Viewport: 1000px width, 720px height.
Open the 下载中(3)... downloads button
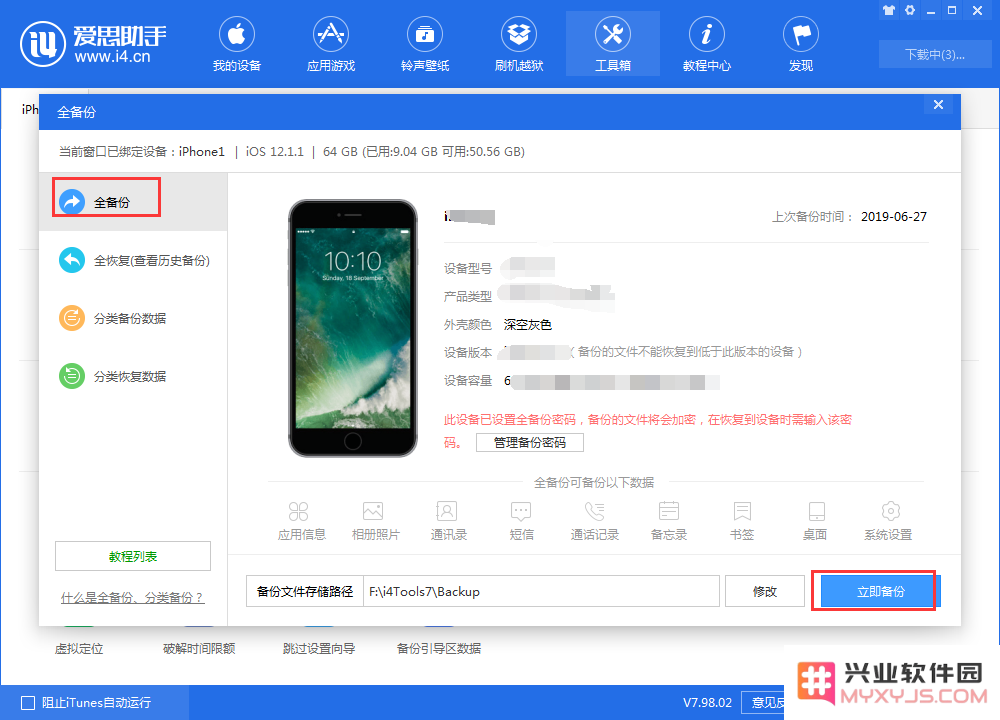click(935, 54)
